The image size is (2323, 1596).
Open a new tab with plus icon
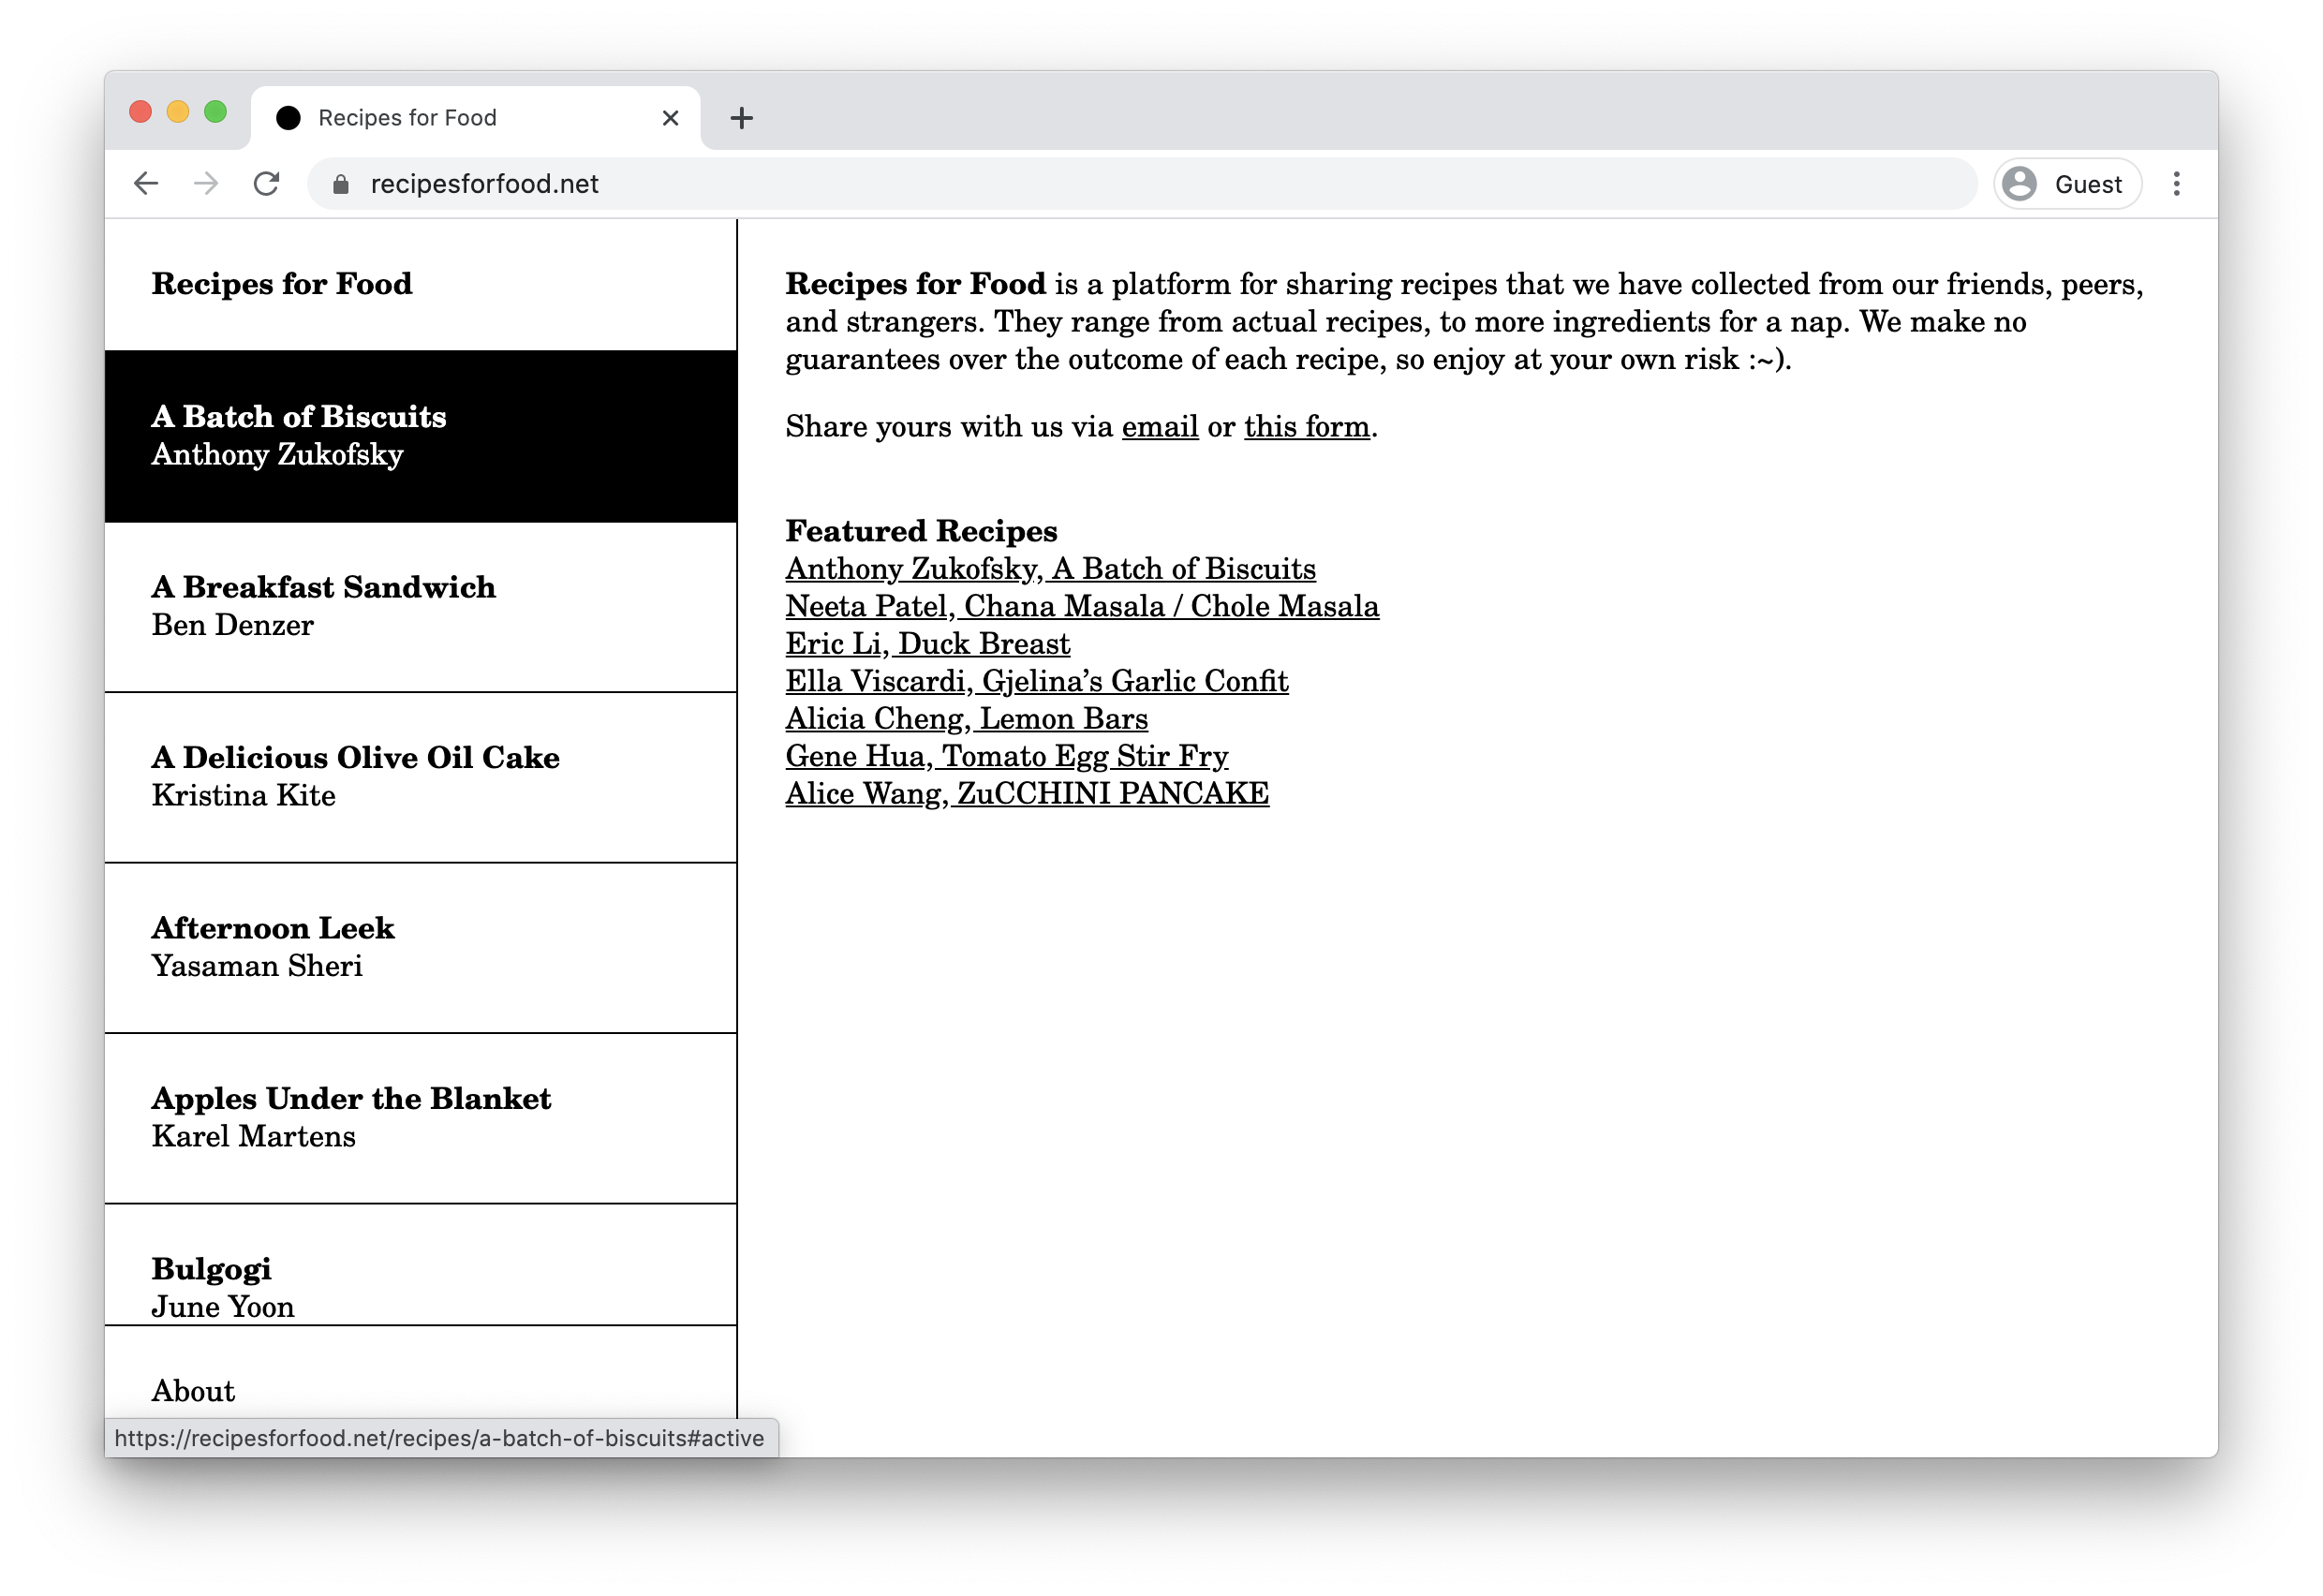click(741, 118)
